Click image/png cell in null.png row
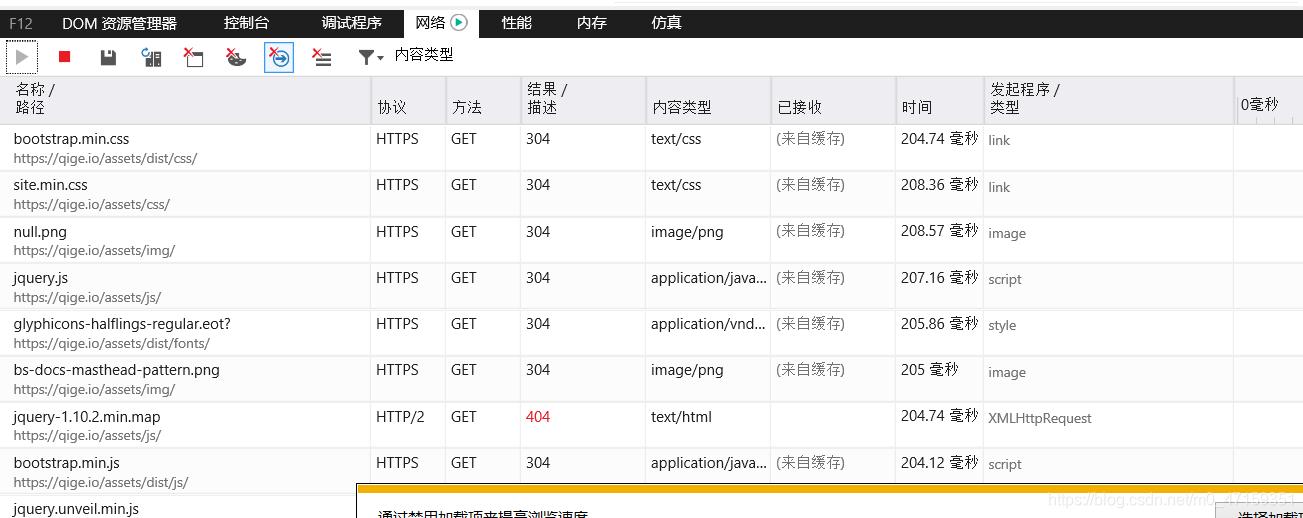Screen dimensions: 1303x518 coord(687,231)
